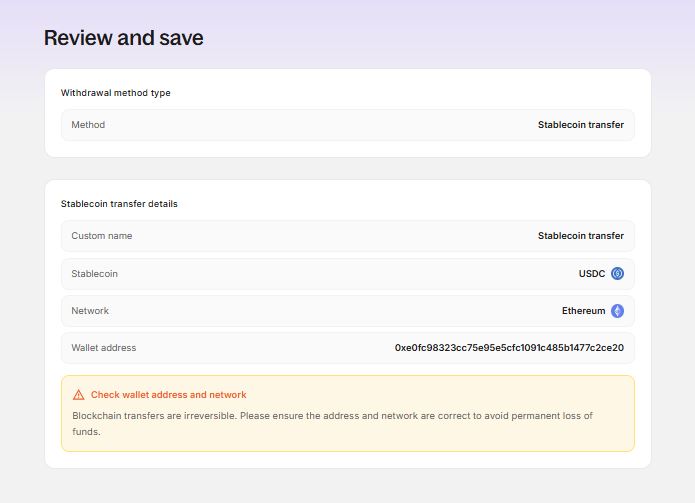This screenshot has height=503, width=695.
Task: Click Withdrawal method type section title
Action: click(x=116, y=93)
